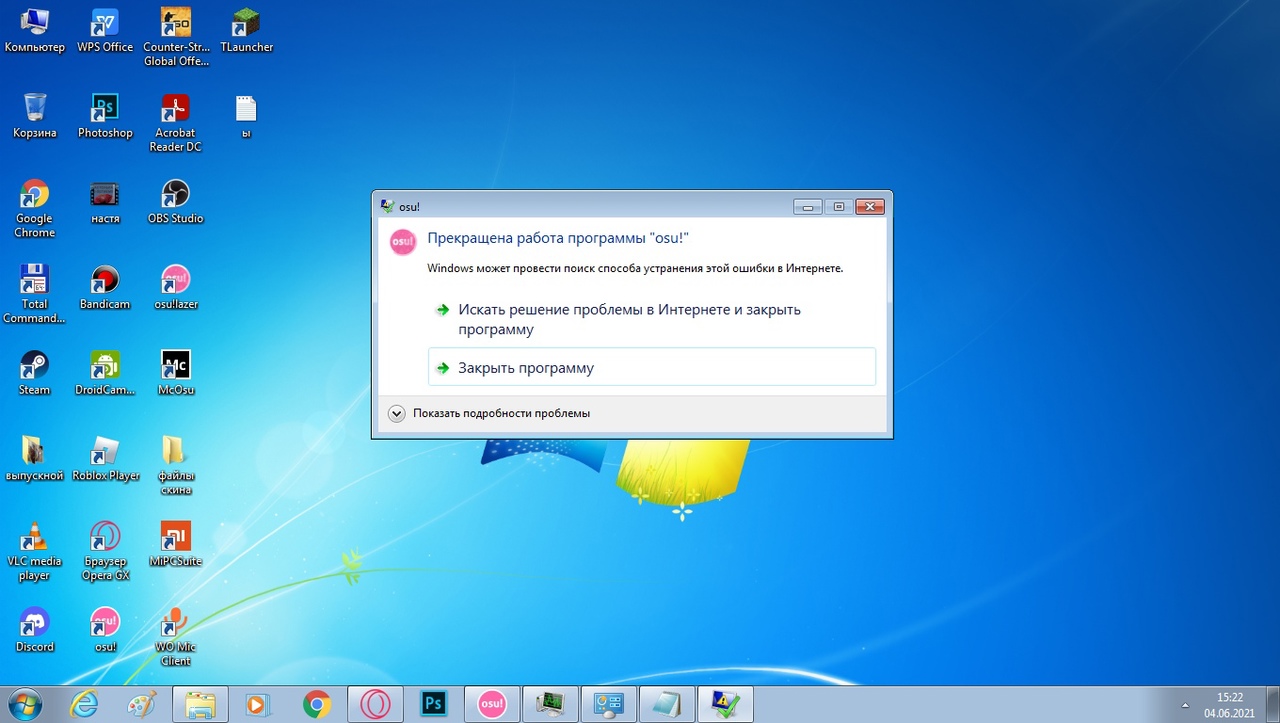Open the notepad-like taskbar button
Screen dimensions: 1280x723
(x=666, y=704)
